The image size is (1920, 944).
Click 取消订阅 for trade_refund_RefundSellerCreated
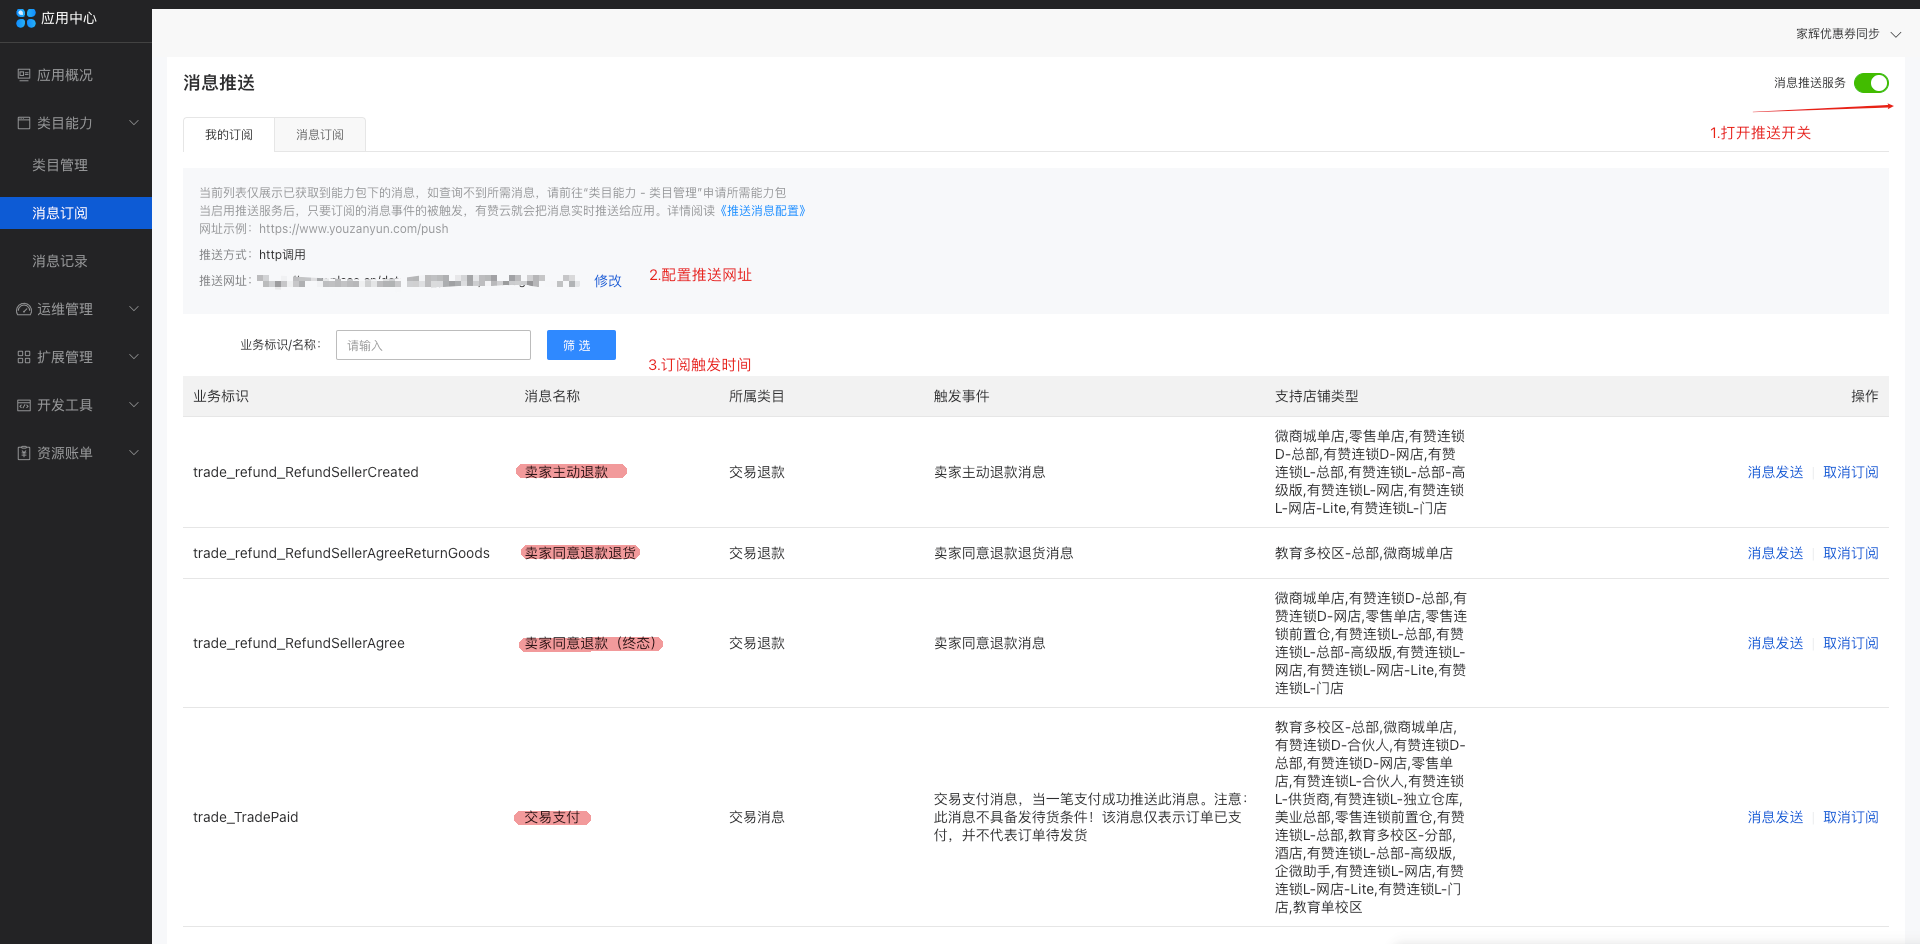pos(1850,472)
